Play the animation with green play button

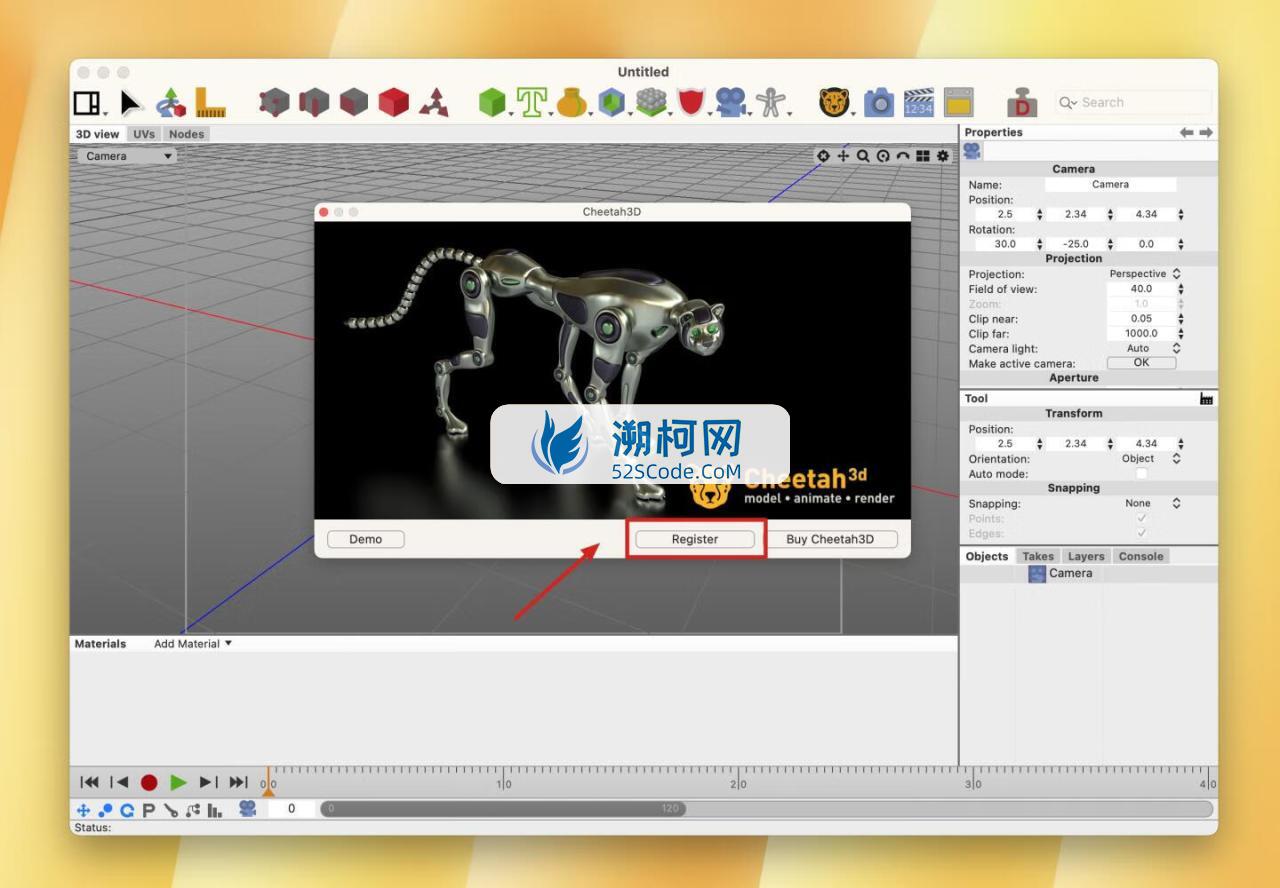click(x=178, y=782)
